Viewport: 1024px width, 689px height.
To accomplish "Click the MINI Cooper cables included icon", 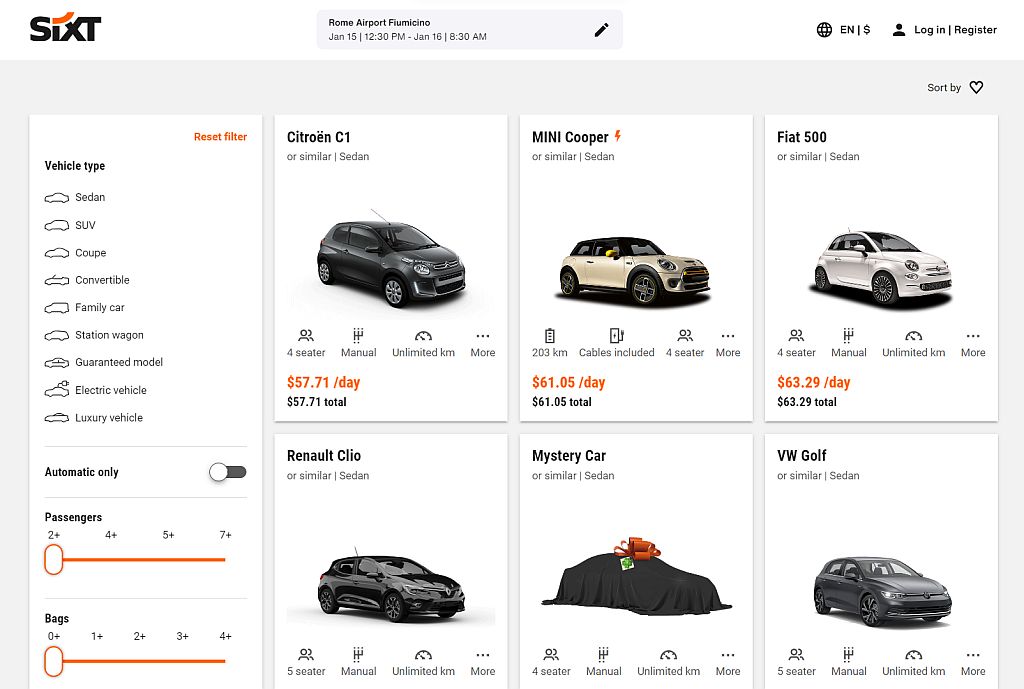I will click(616, 336).
